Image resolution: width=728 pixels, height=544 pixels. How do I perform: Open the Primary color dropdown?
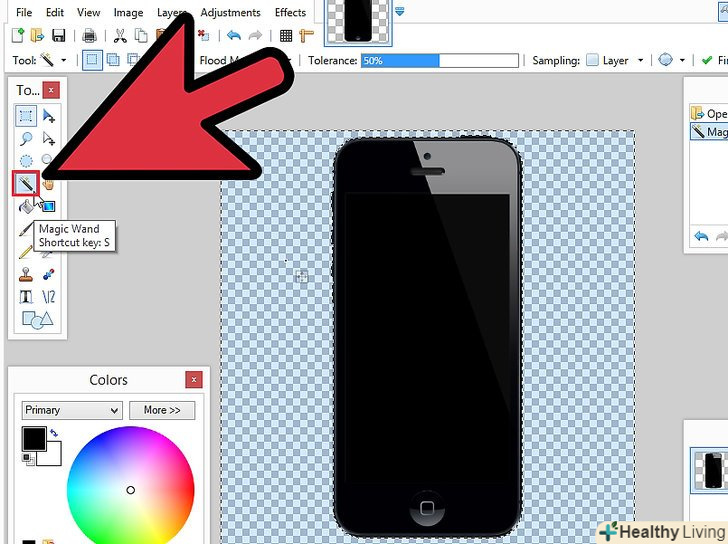point(72,410)
